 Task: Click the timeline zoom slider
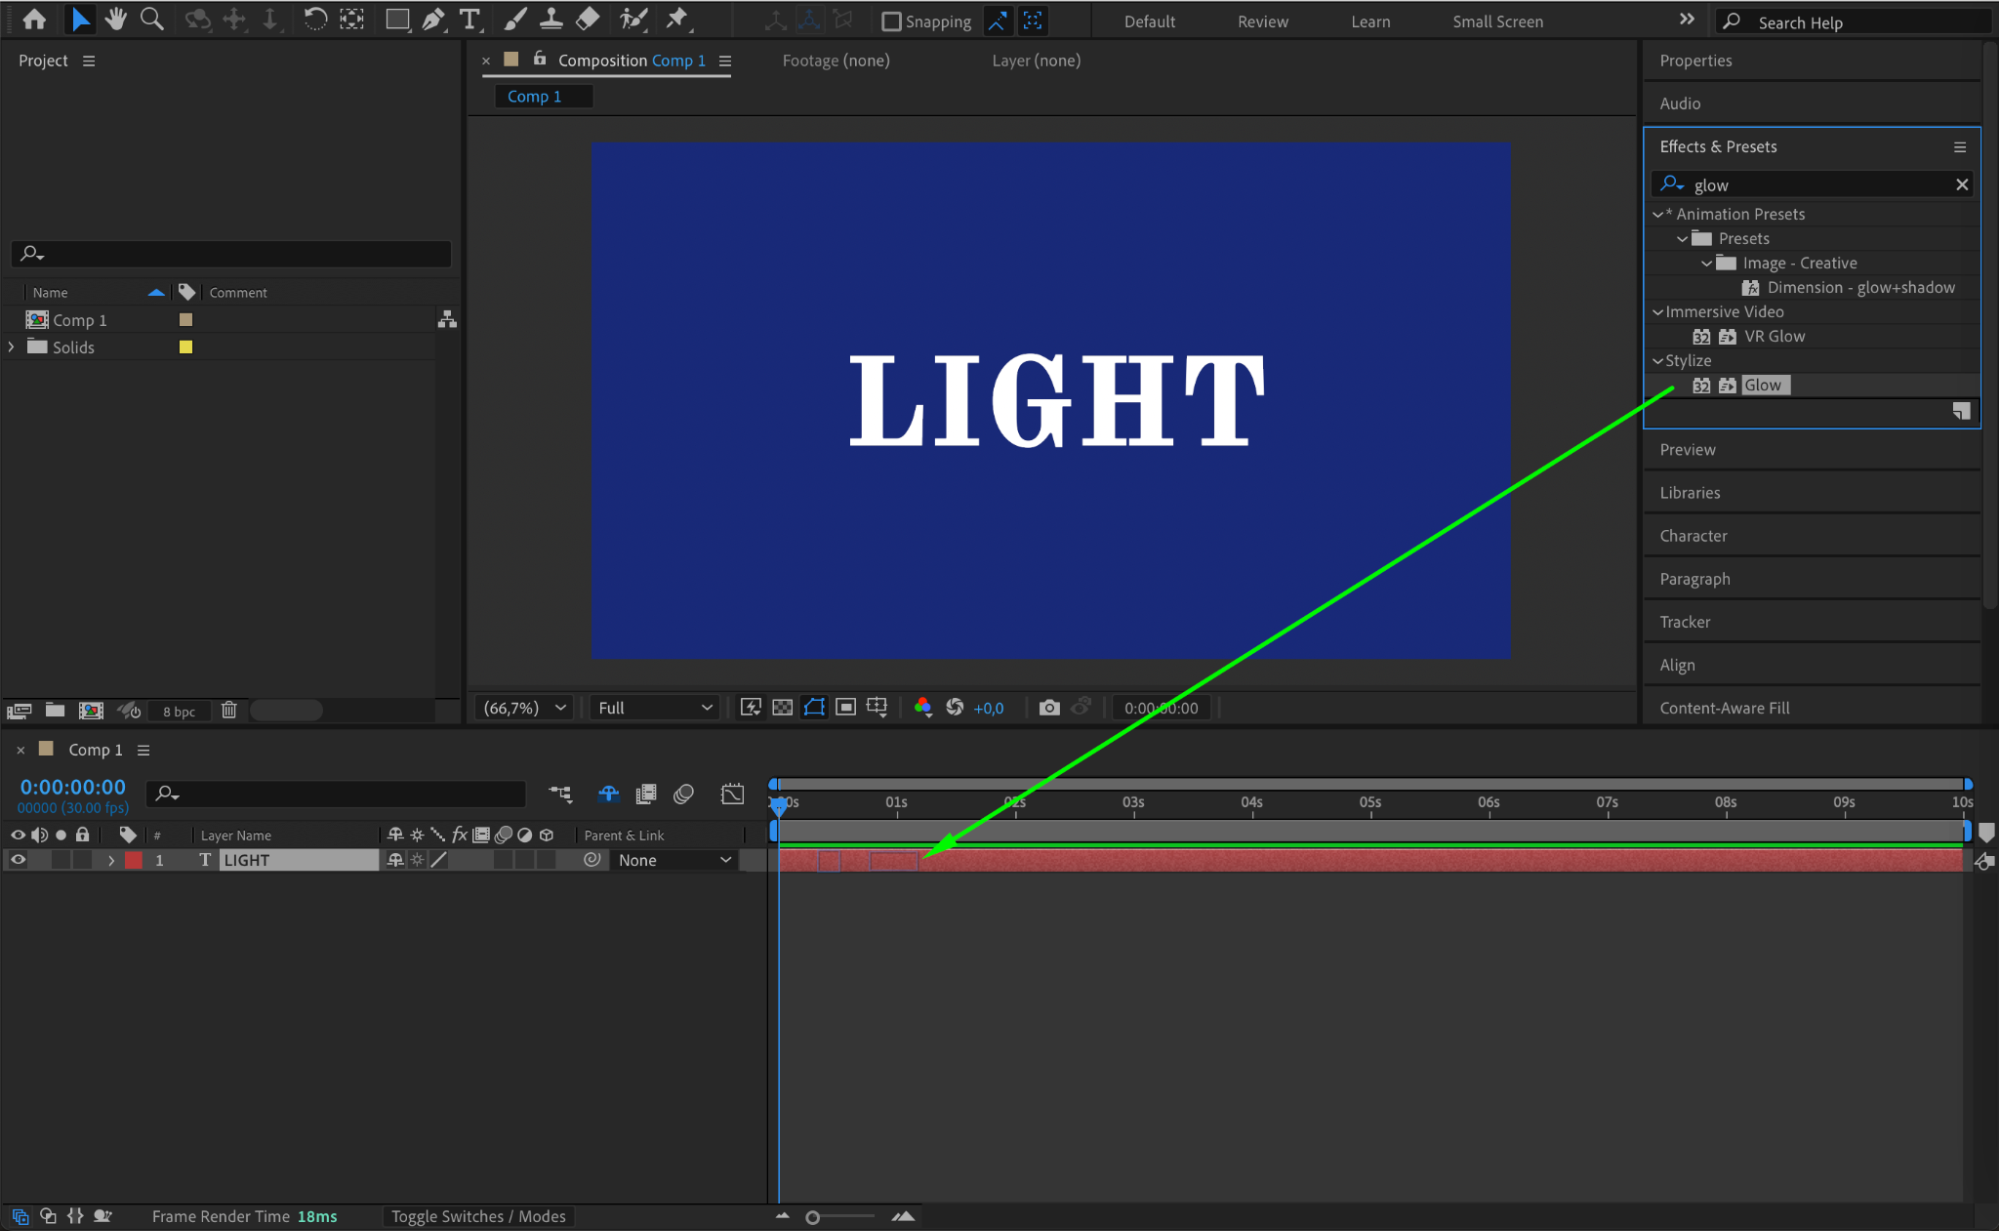tap(813, 1217)
